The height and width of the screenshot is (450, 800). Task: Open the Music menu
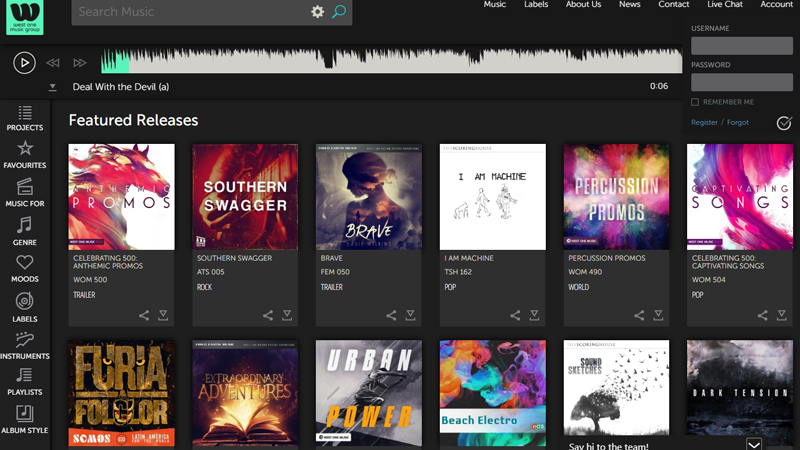494,4
